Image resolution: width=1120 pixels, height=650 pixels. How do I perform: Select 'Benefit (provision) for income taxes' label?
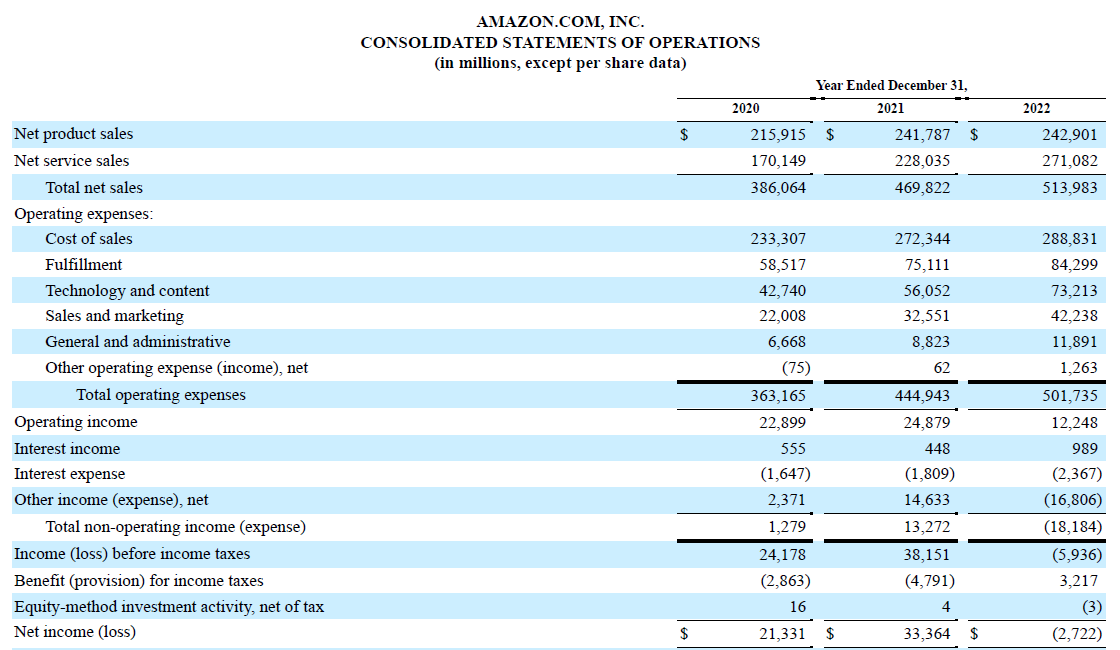click(139, 581)
